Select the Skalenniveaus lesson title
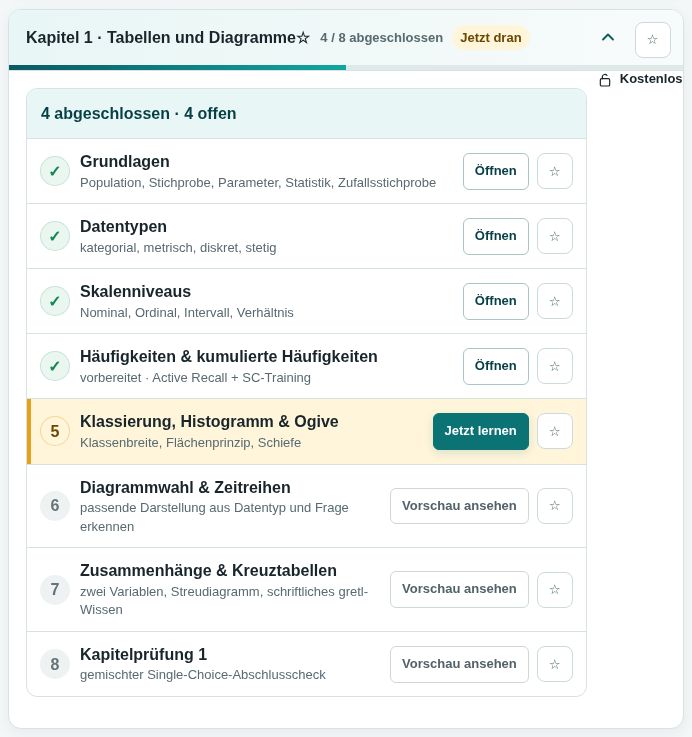 point(135,291)
